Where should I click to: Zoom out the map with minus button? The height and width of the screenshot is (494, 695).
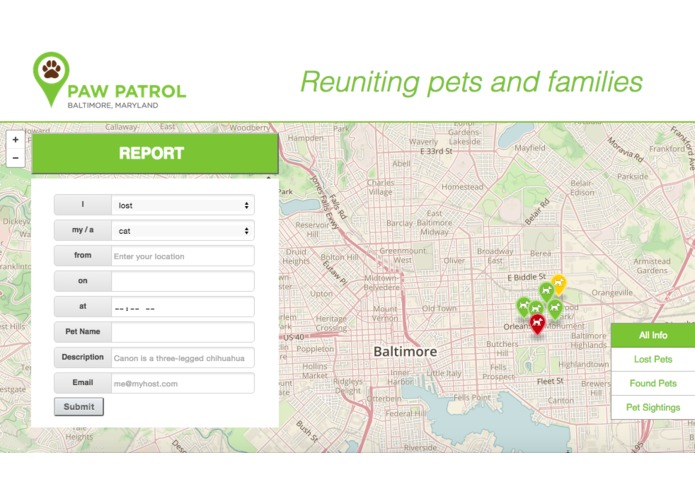click(x=16, y=158)
